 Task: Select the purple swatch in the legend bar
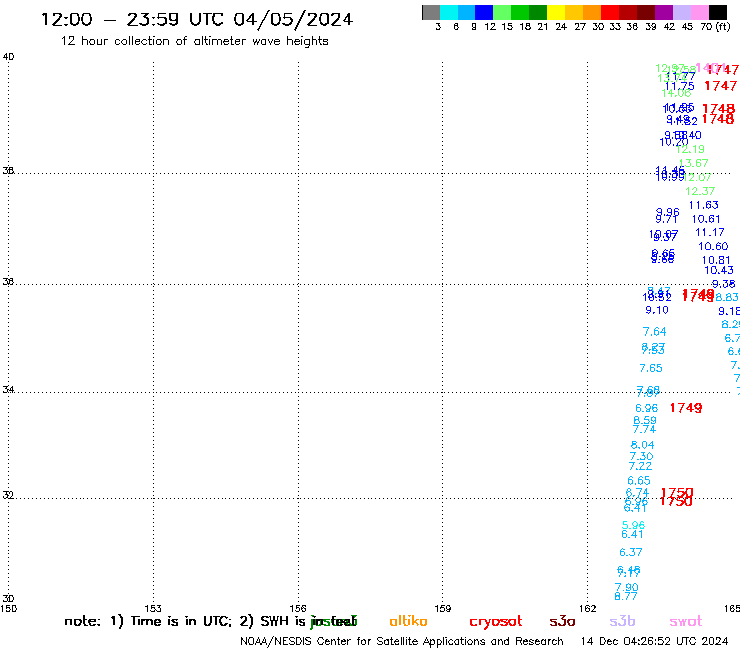(x=664, y=12)
